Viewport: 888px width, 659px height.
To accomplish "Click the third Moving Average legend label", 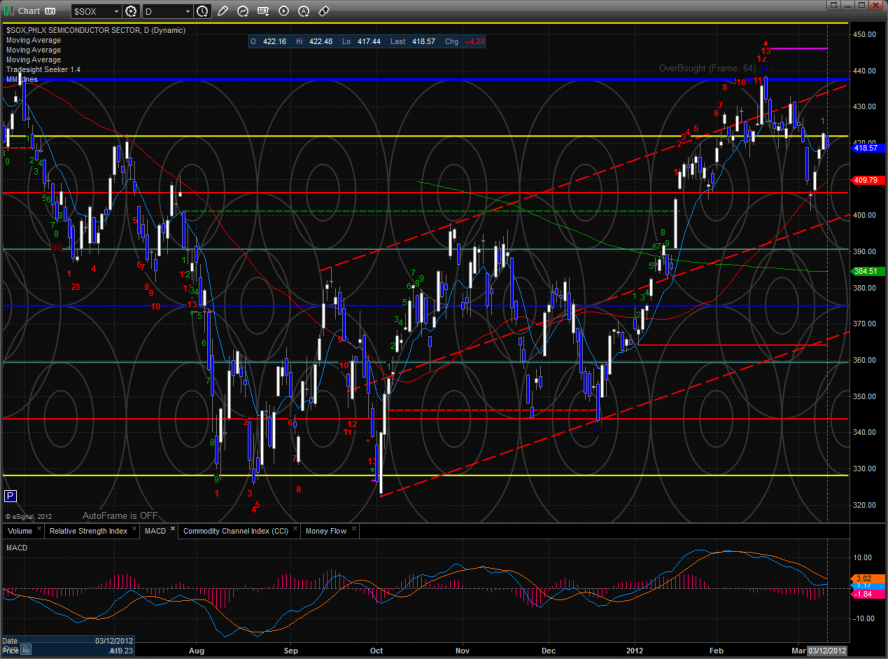I will (33, 59).
